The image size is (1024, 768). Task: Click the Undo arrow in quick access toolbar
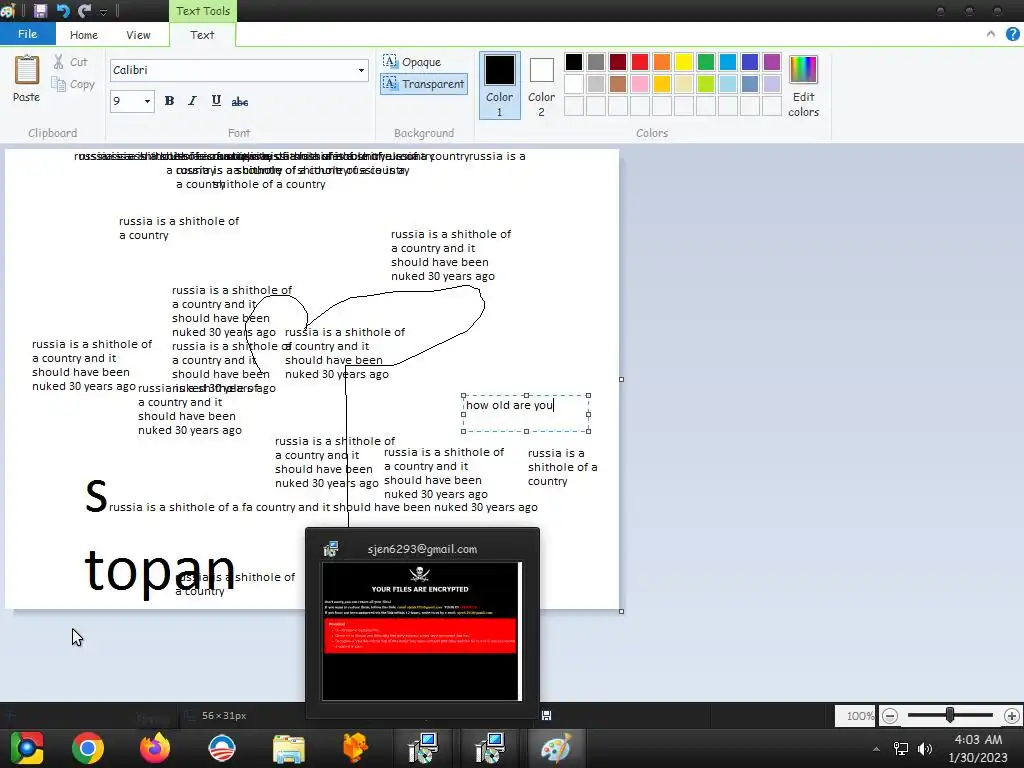pos(63,10)
